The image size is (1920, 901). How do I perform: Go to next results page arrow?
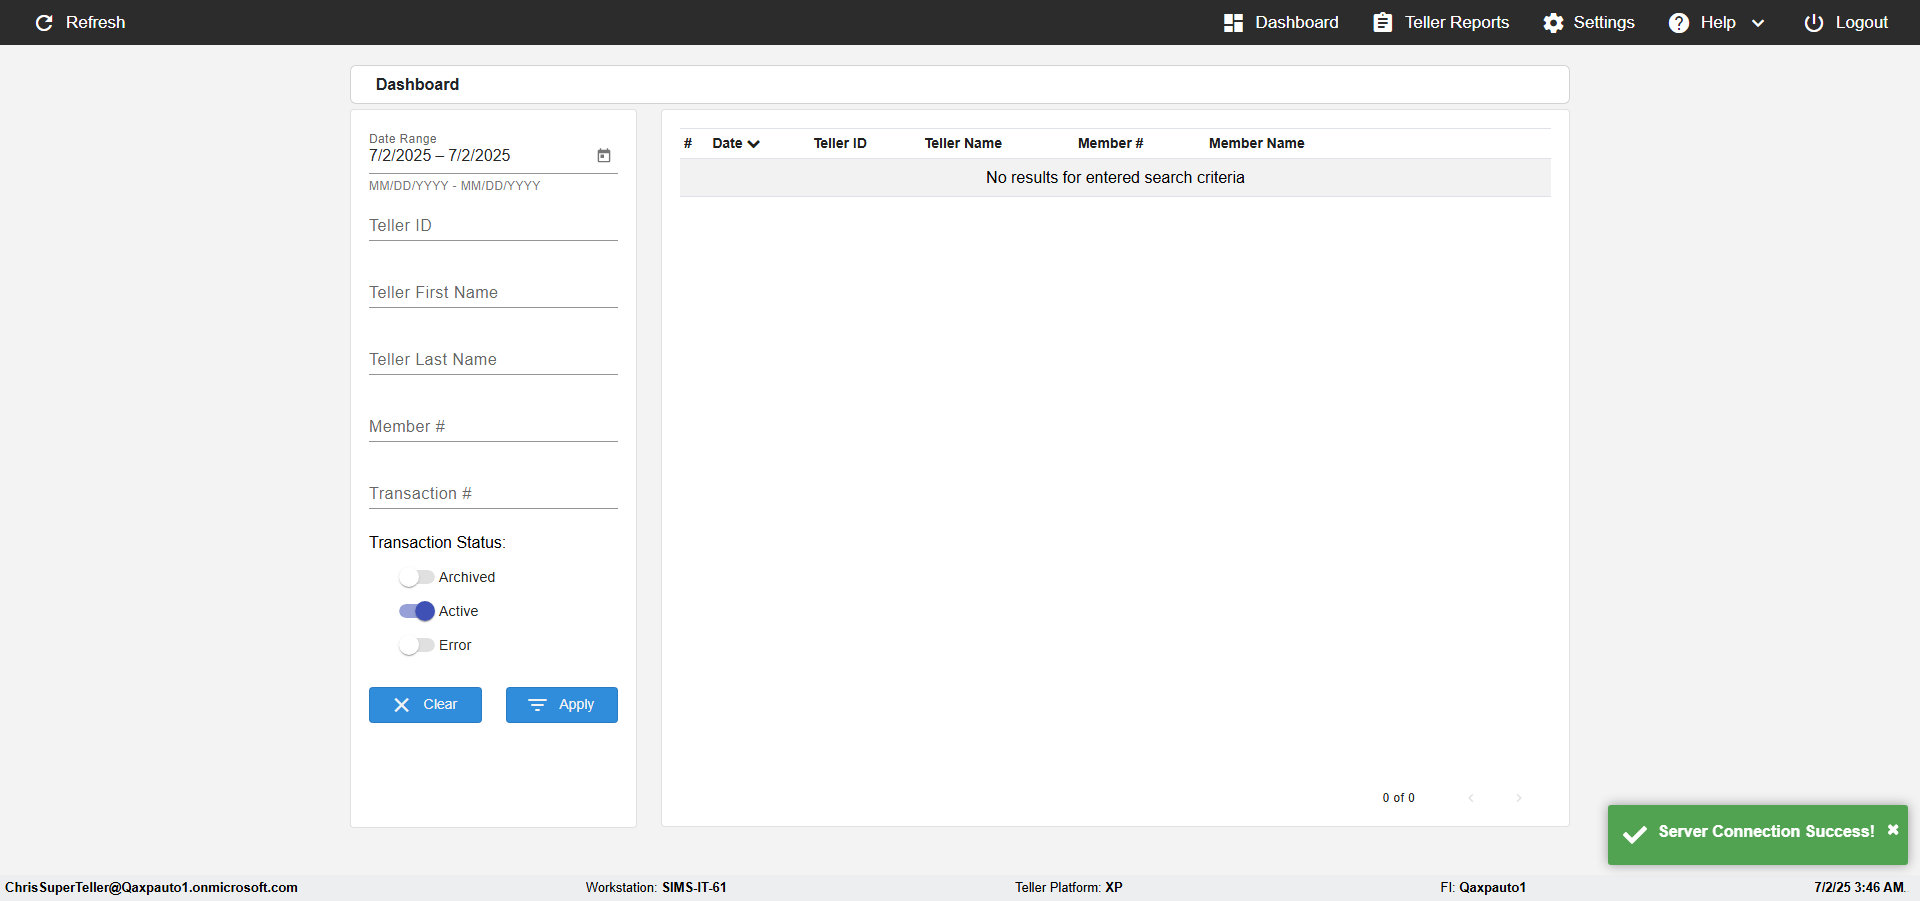(1519, 798)
